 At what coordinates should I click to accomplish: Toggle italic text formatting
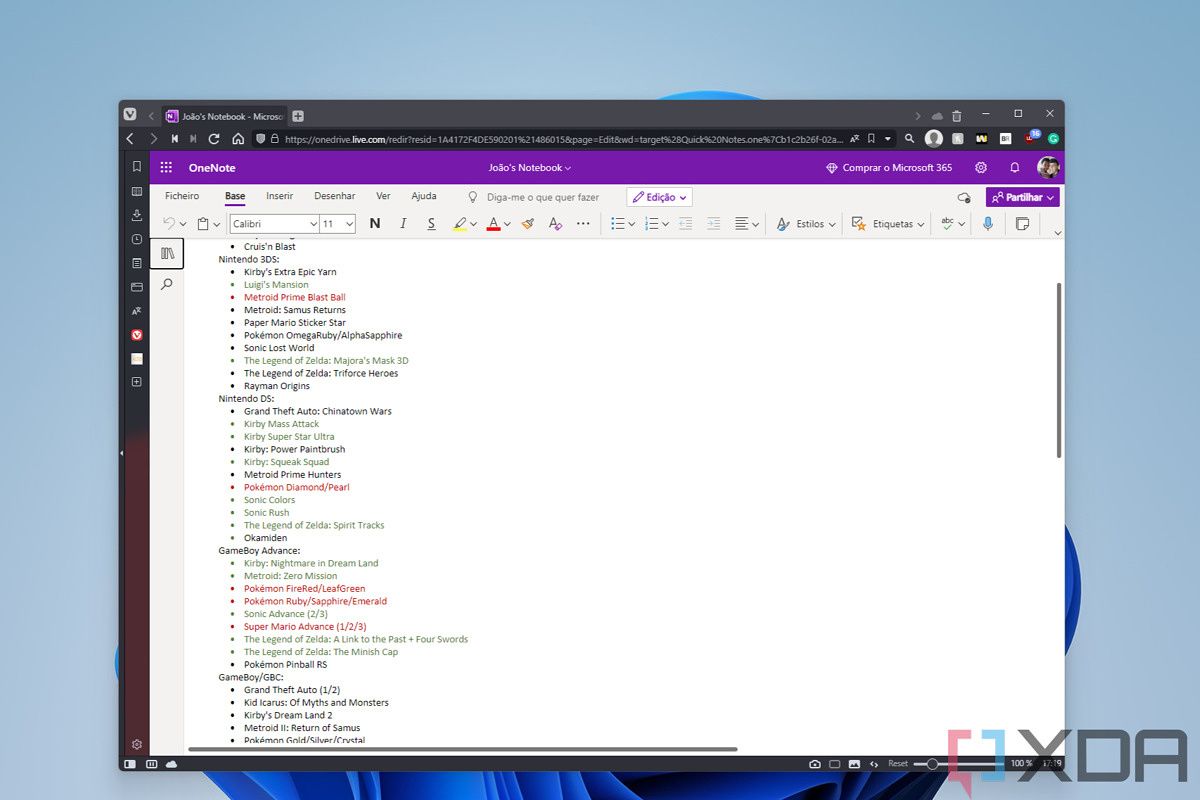point(403,224)
